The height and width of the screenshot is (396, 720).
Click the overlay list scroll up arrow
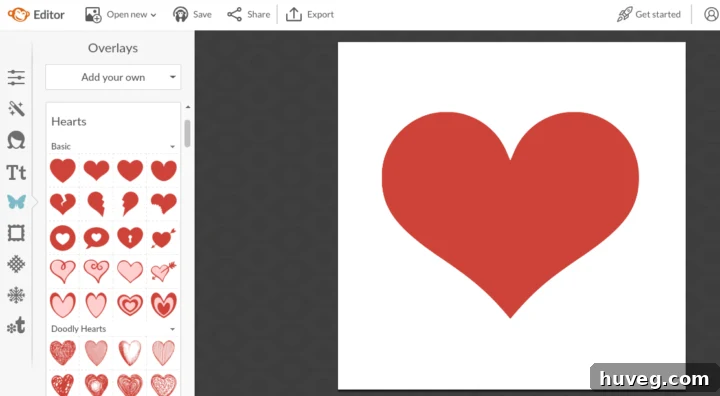[x=188, y=107]
